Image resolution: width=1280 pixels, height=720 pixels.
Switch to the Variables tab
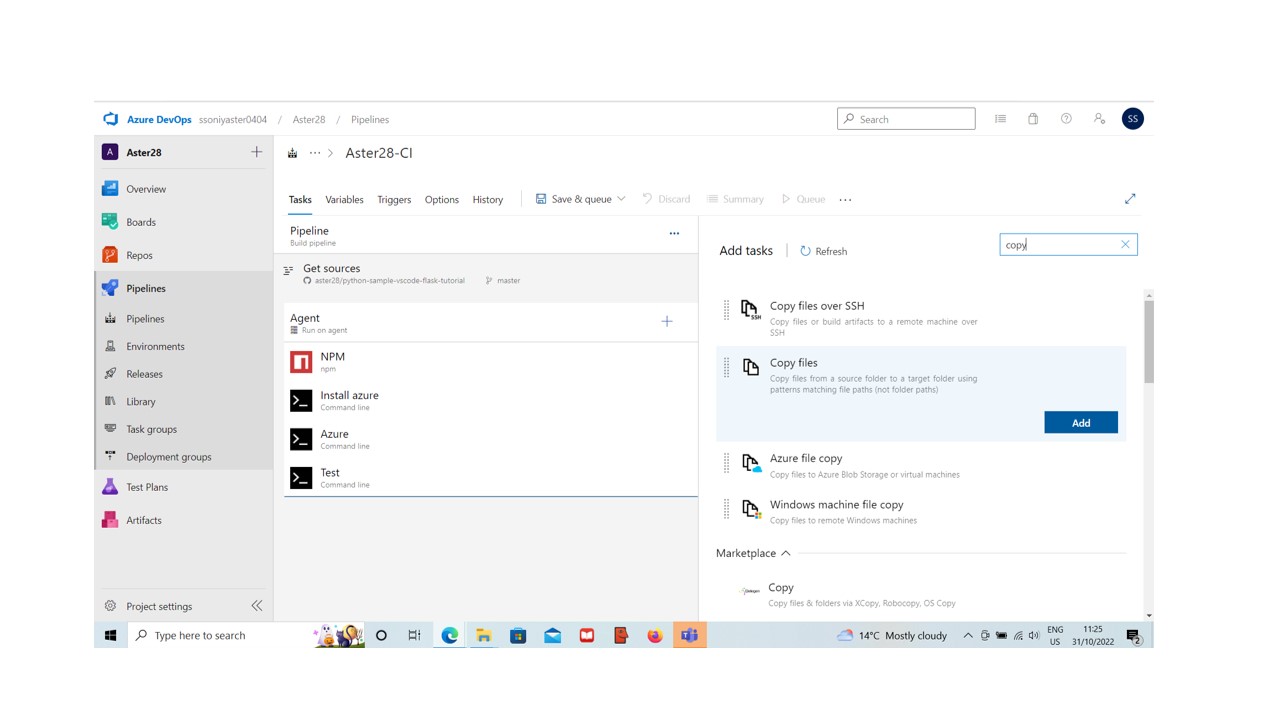pyautogui.click(x=344, y=200)
